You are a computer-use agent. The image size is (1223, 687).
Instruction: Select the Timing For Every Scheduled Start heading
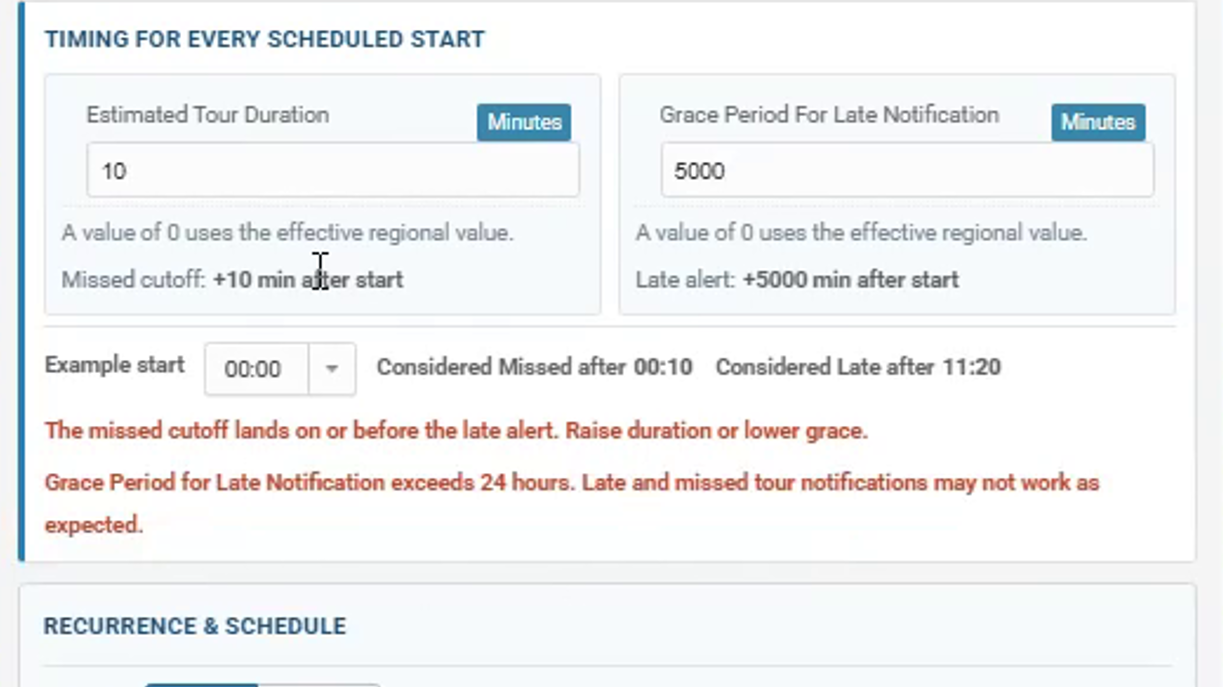(x=265, y=39)
